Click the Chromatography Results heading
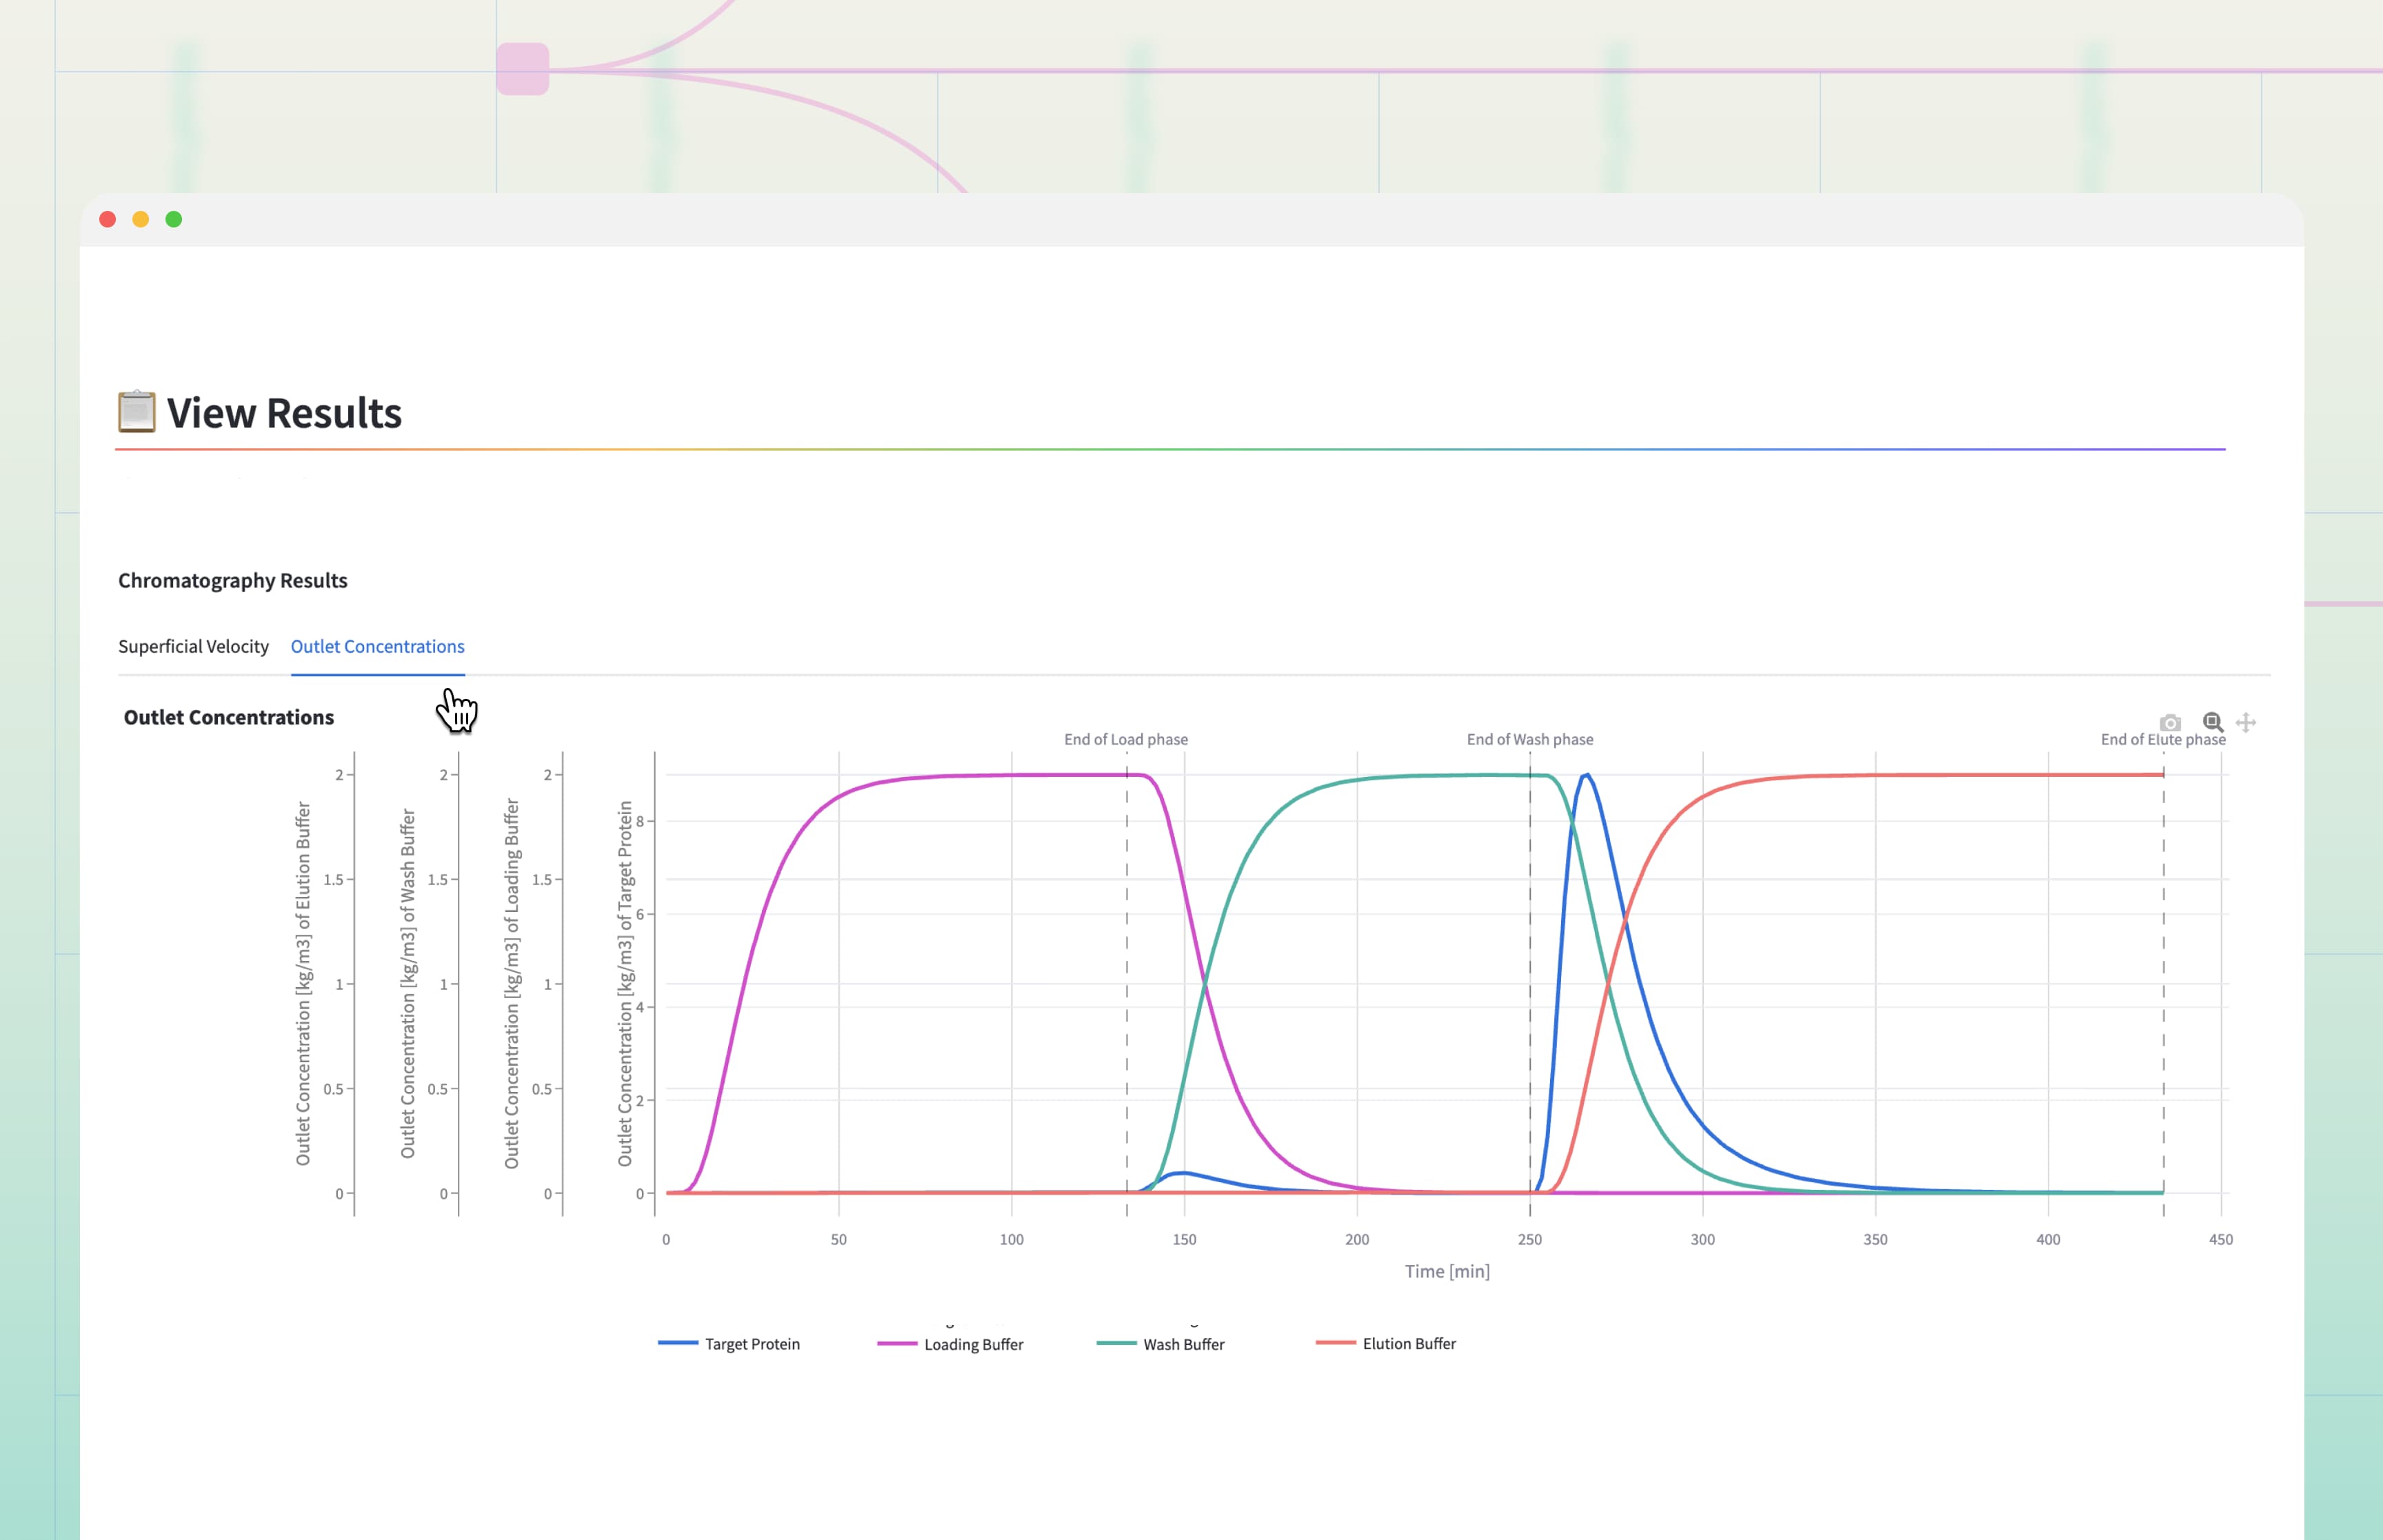The width and height of the screenshot is (2383, 1540). [x=232, y=580]
